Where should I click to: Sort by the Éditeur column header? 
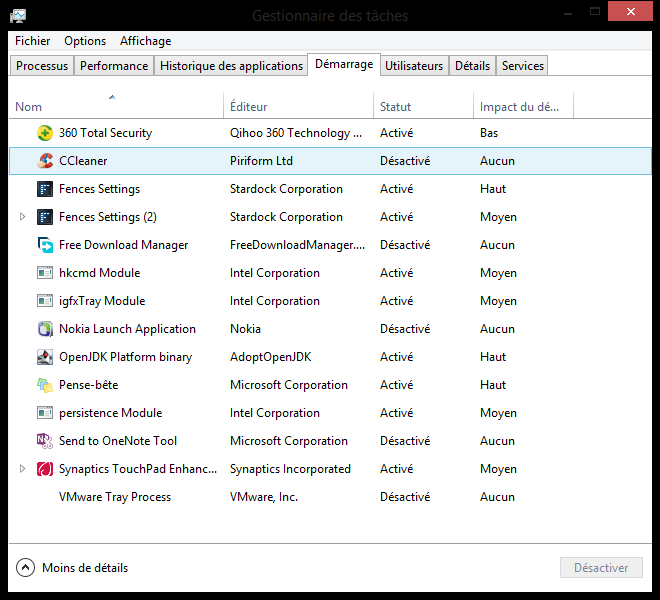298,106
